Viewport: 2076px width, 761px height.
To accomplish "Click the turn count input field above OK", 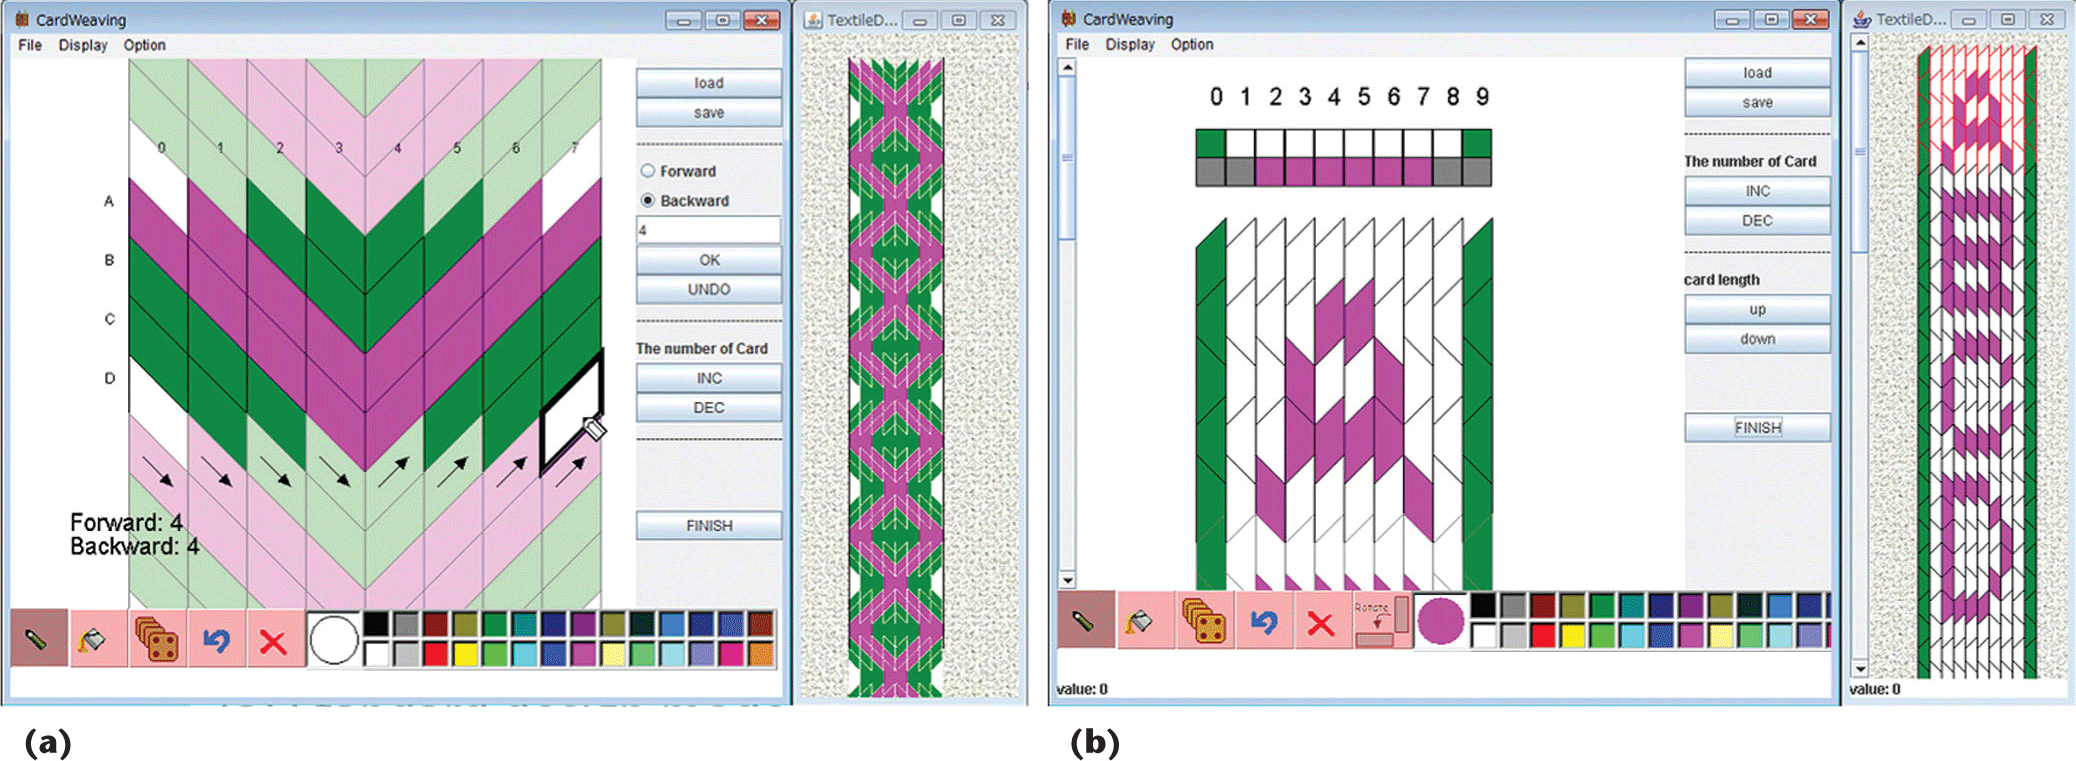I will pos(709,230).
